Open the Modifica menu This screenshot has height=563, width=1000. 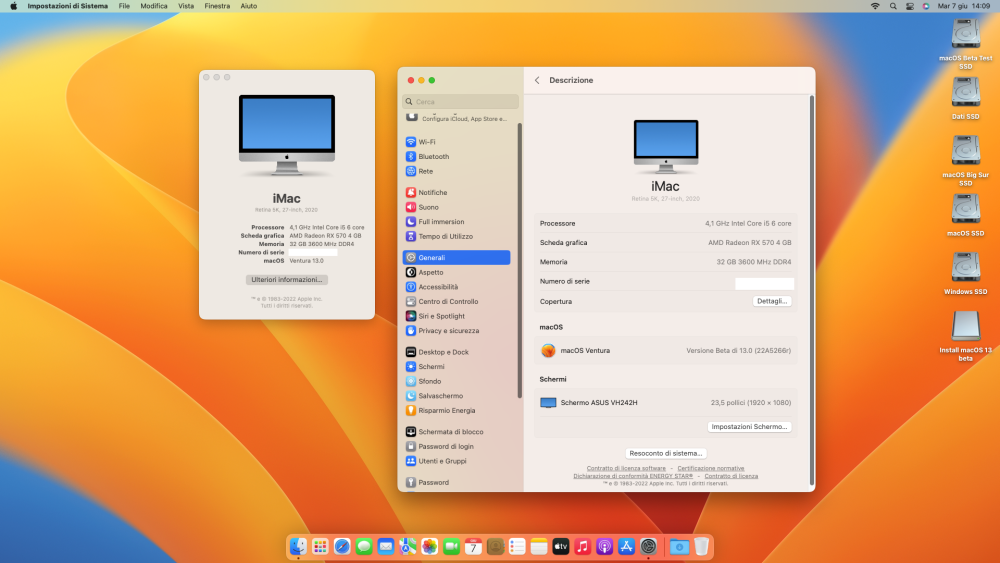pos(154,6)
